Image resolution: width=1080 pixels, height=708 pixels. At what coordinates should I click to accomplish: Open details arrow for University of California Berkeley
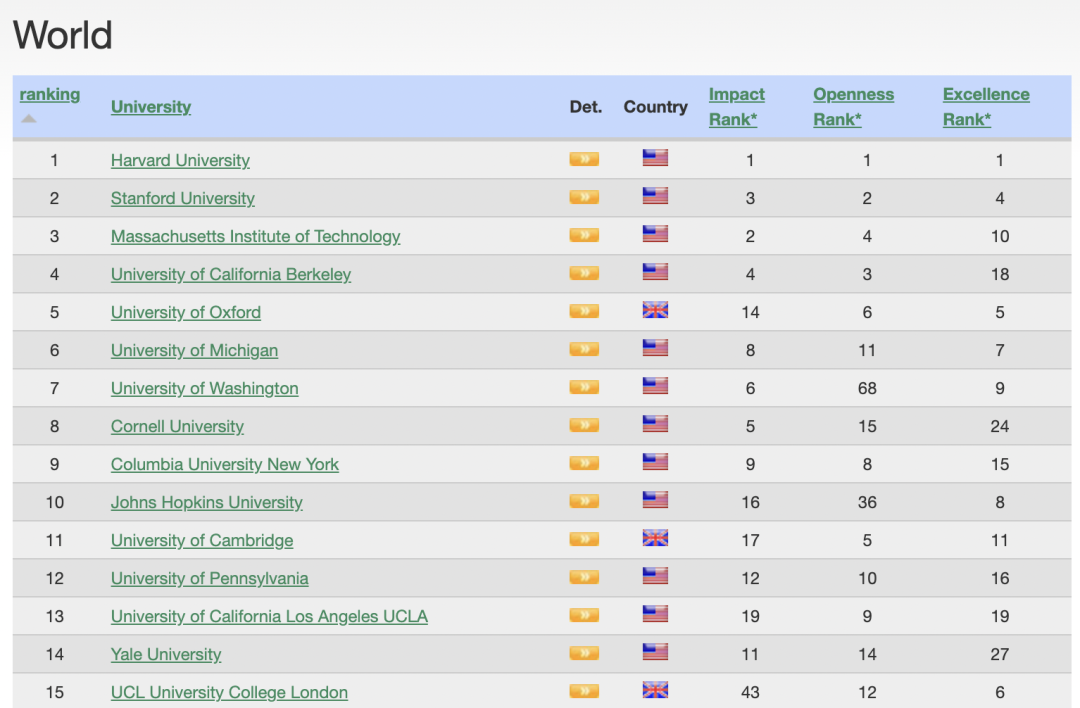click(x=584, y=273)
